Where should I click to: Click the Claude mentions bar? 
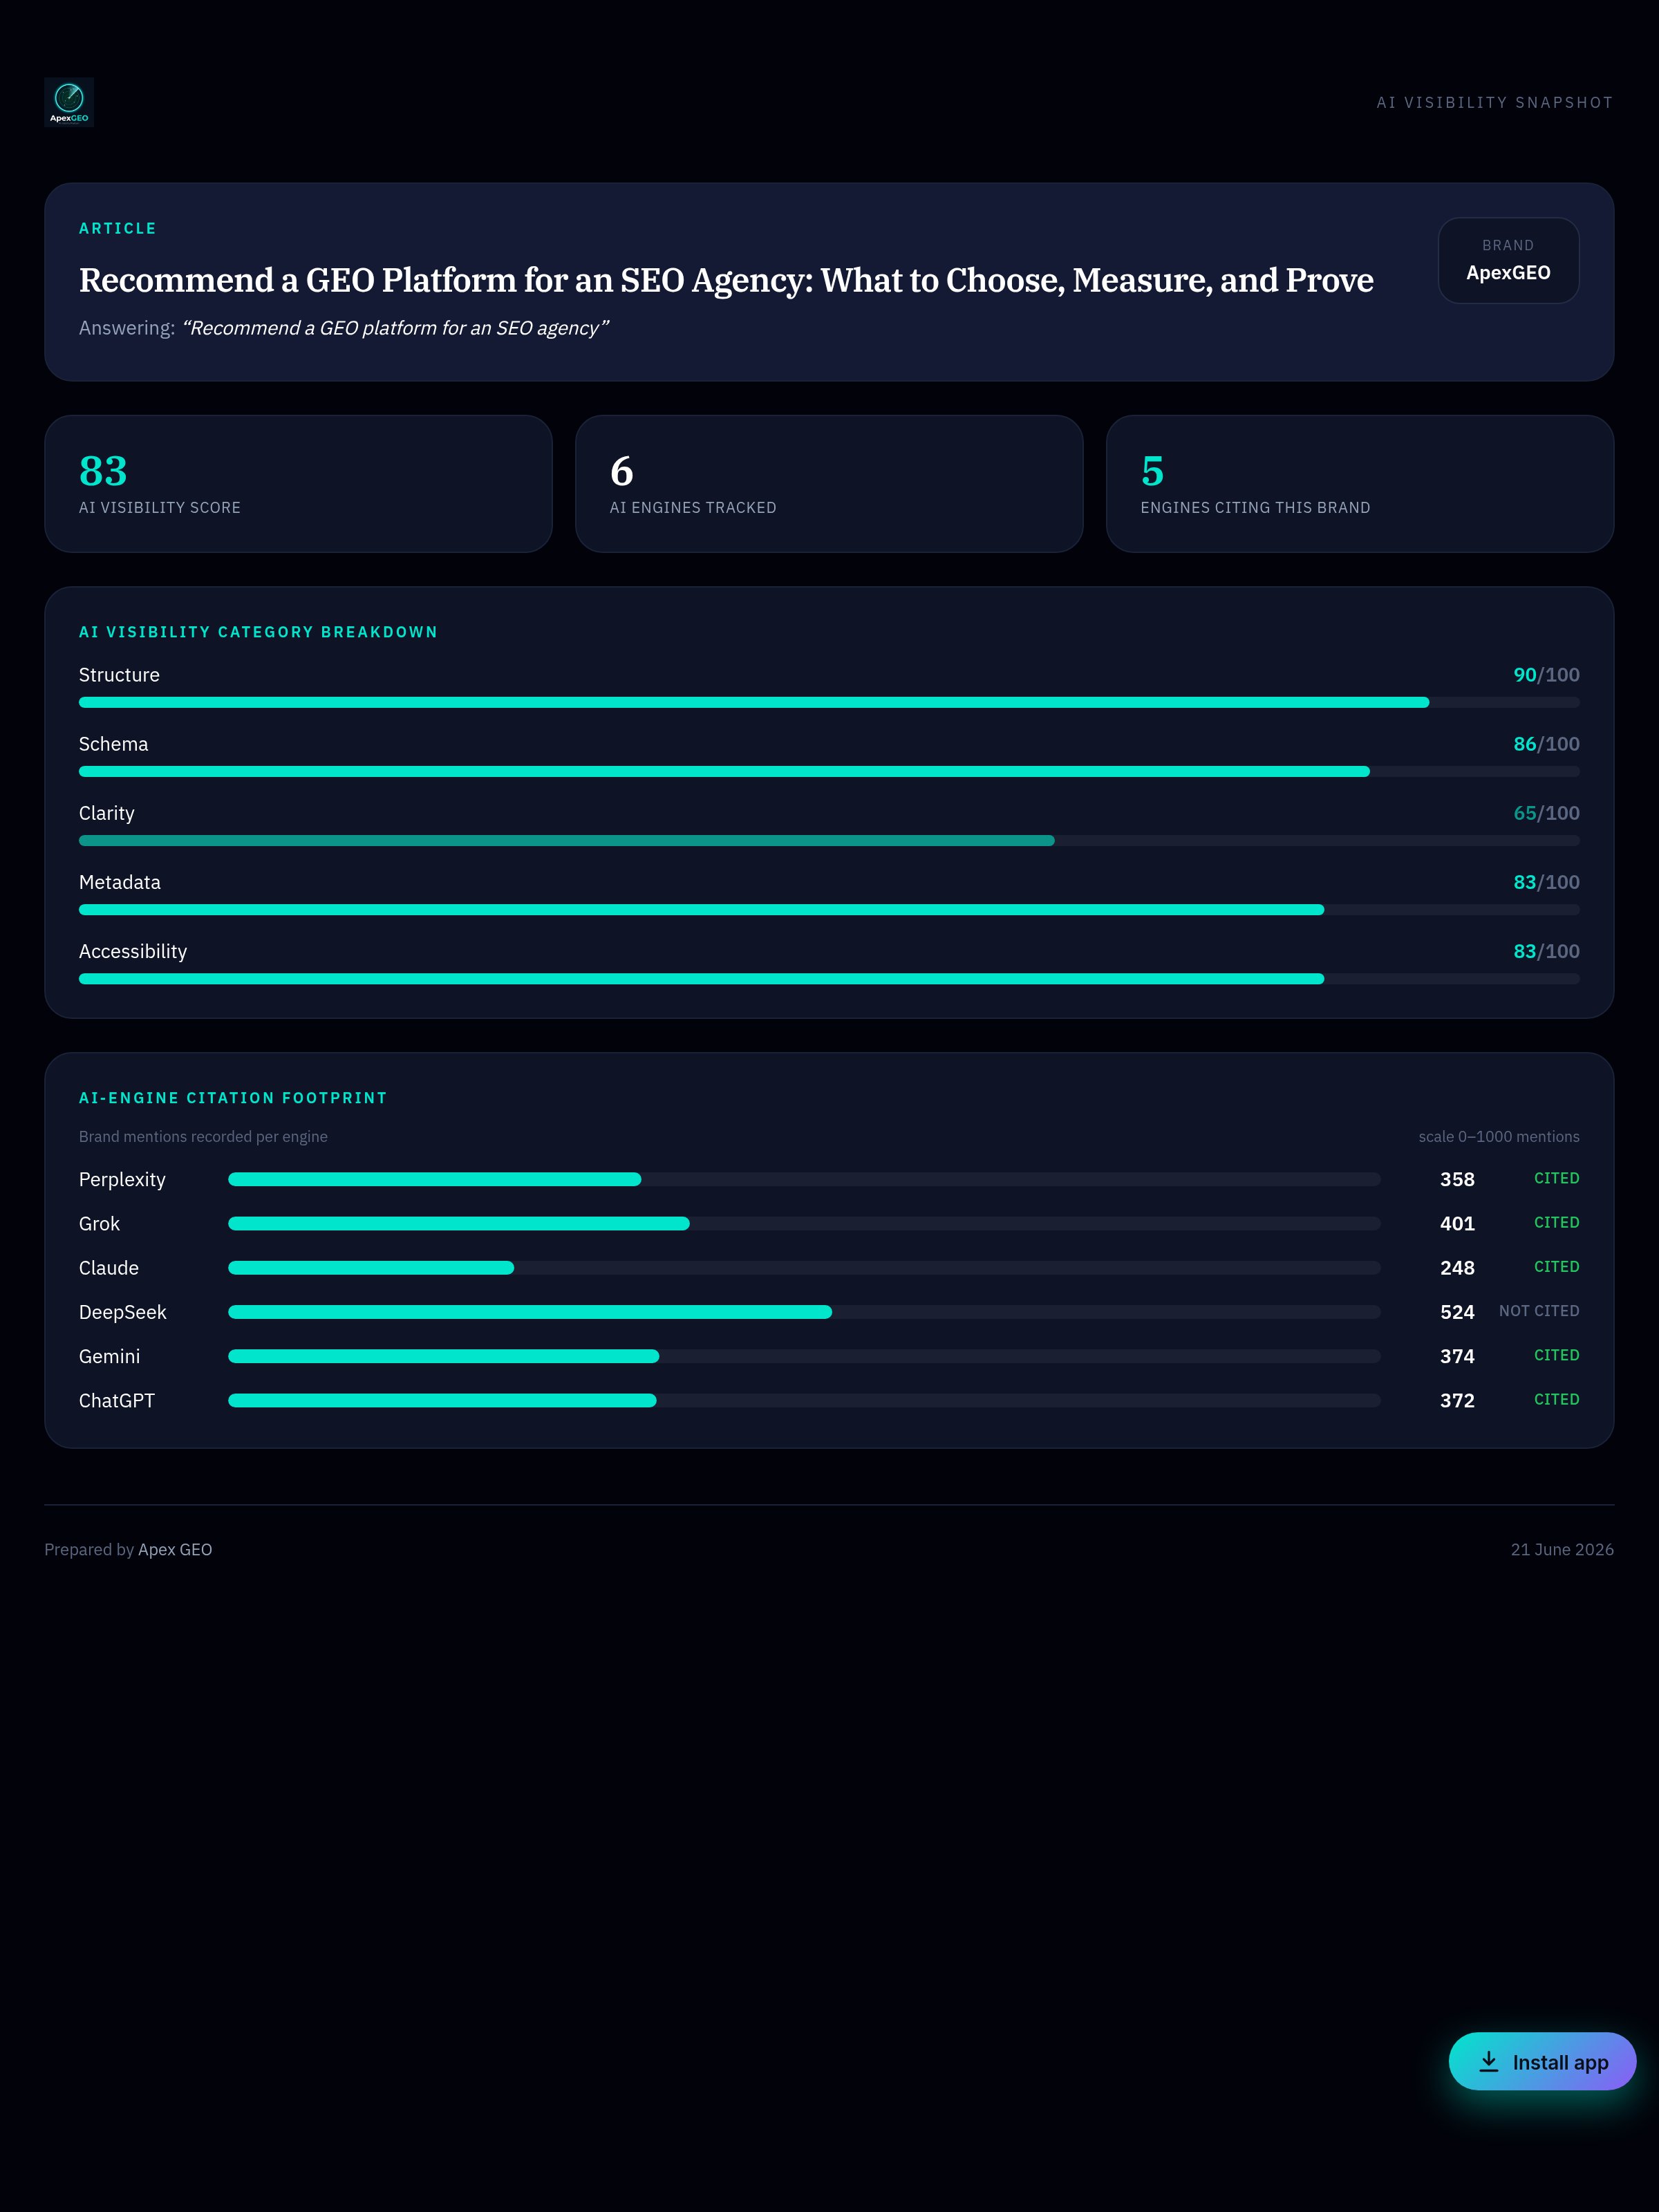point(804,1268)
